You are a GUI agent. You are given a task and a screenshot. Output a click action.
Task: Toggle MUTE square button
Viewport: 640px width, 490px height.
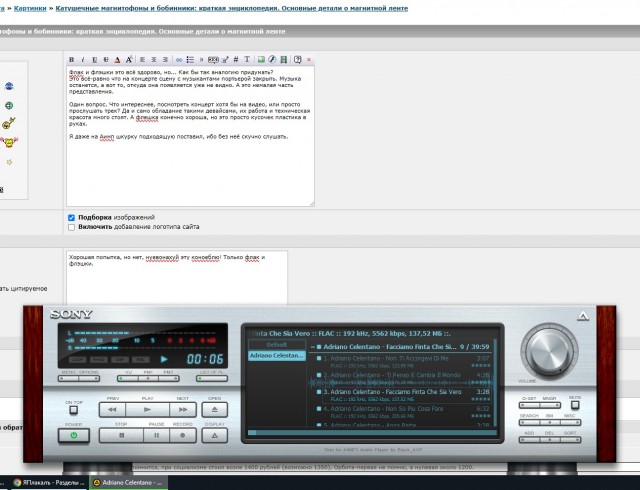[x=575, y=405]
